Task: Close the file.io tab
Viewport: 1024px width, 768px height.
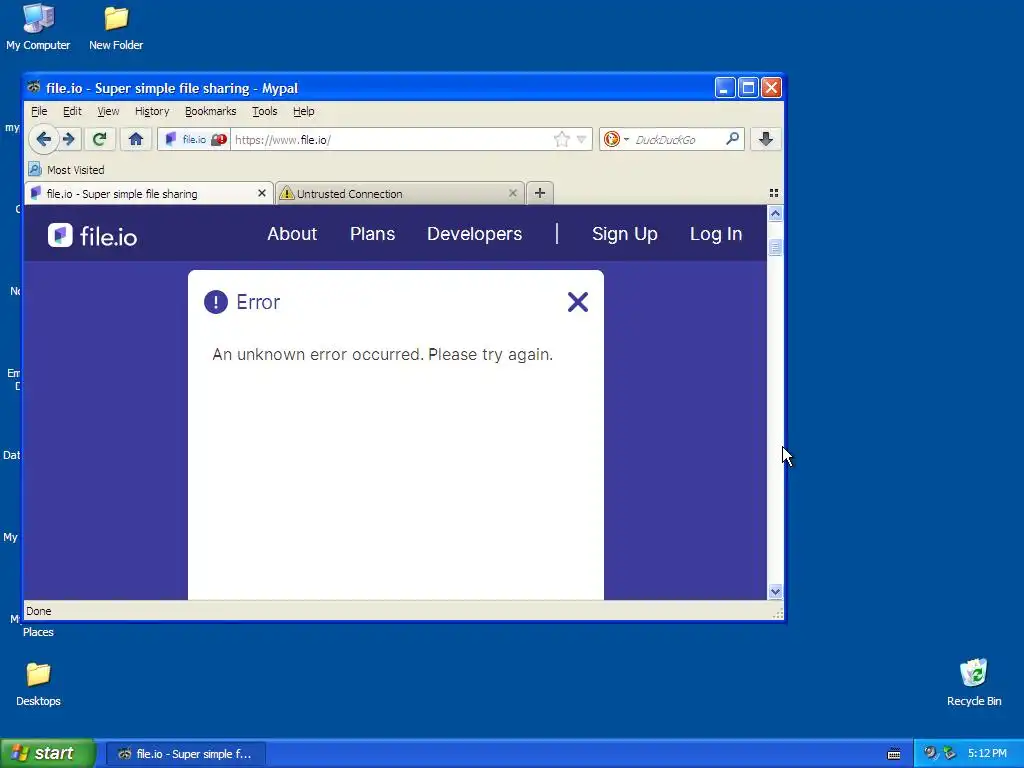Action: point(262,193)
